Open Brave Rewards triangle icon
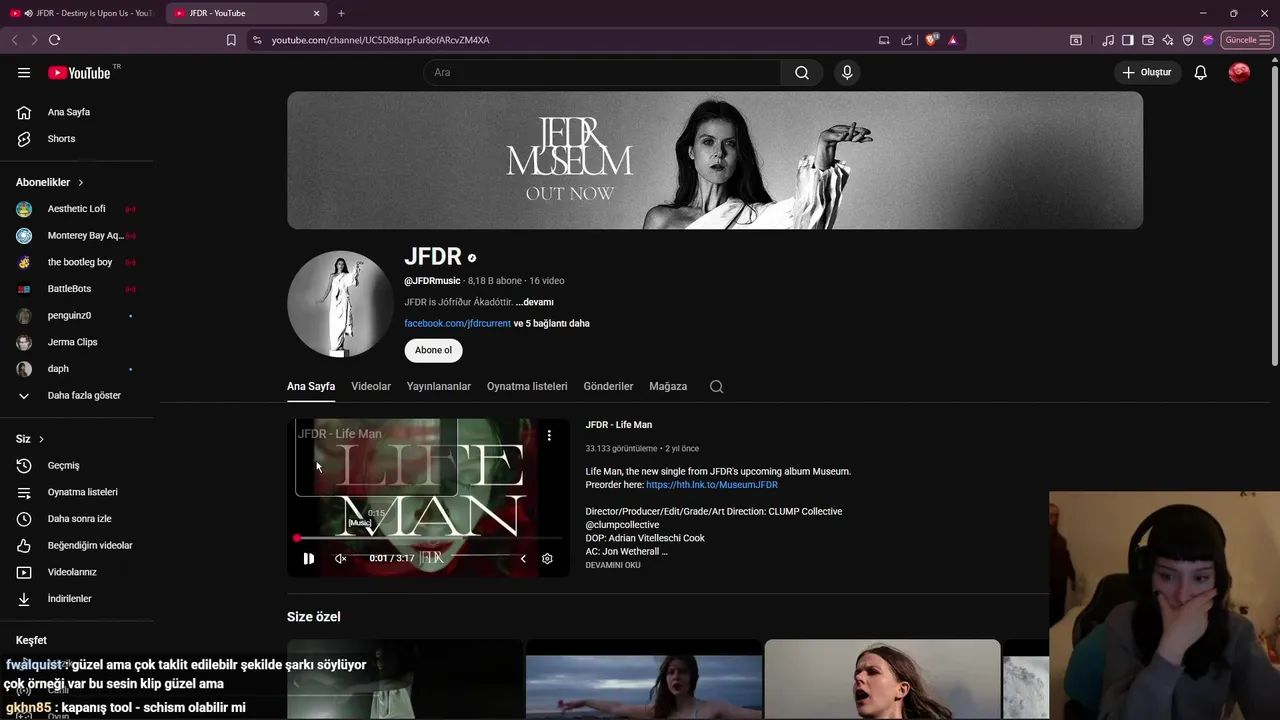 tap(953, 40)
